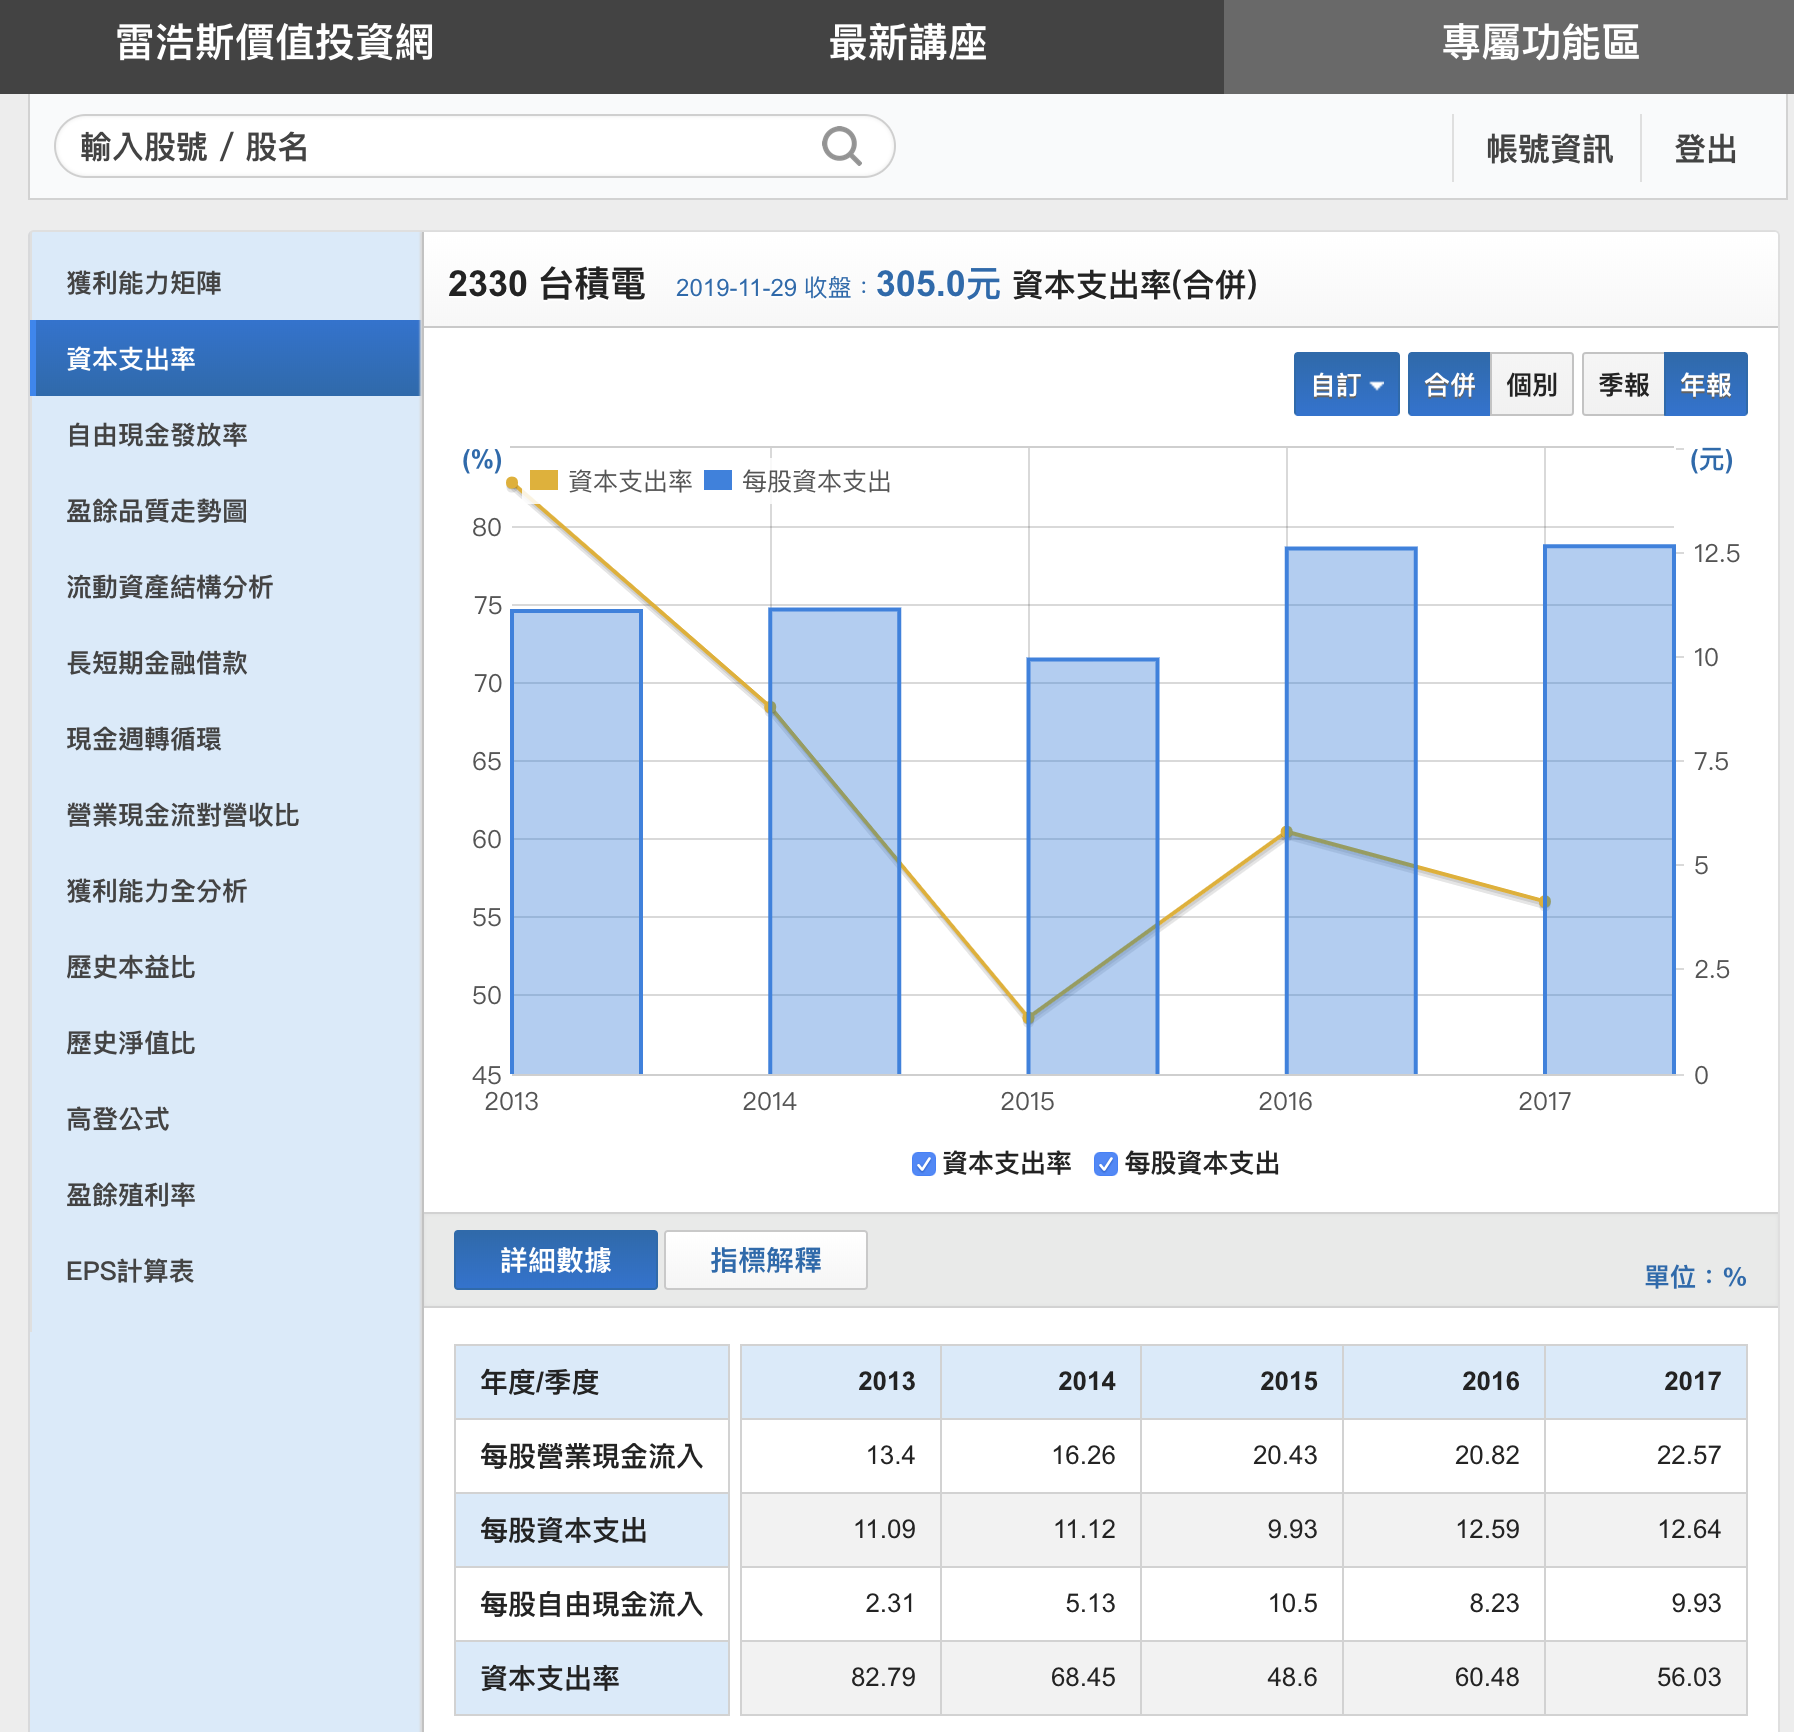Go to 專屬功能區 section
The width and height of the screenshot is (1794, 1732).
click(1540, 44)
